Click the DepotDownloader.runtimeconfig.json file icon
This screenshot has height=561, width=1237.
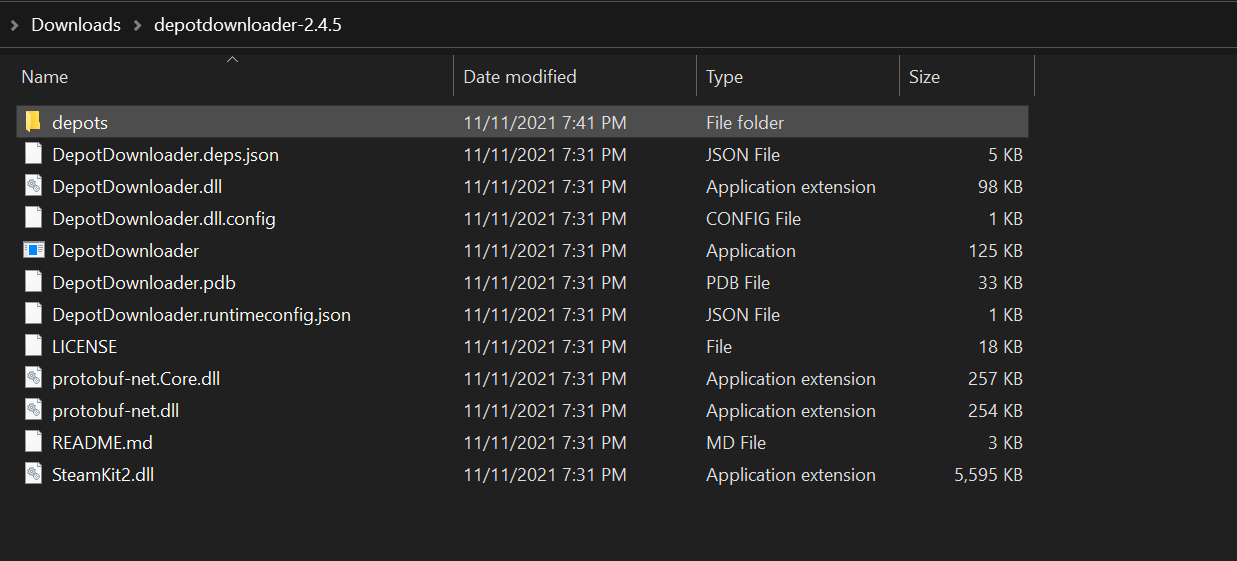click(x=33, y=314)
